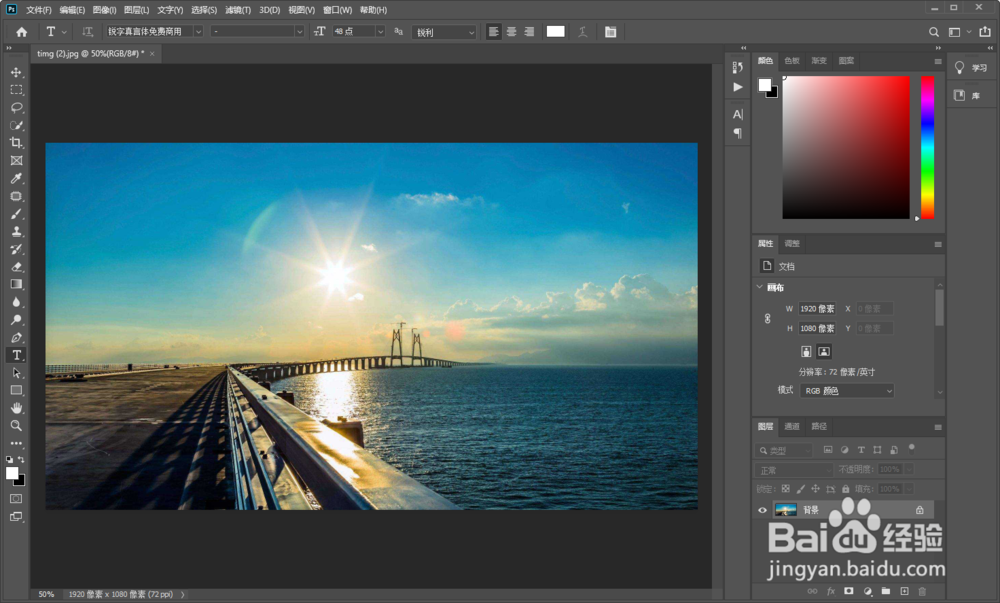Toggle link between canvas width and height
Image resolution: width=1000 pixels, height=603 pixels.
point(768,318)
